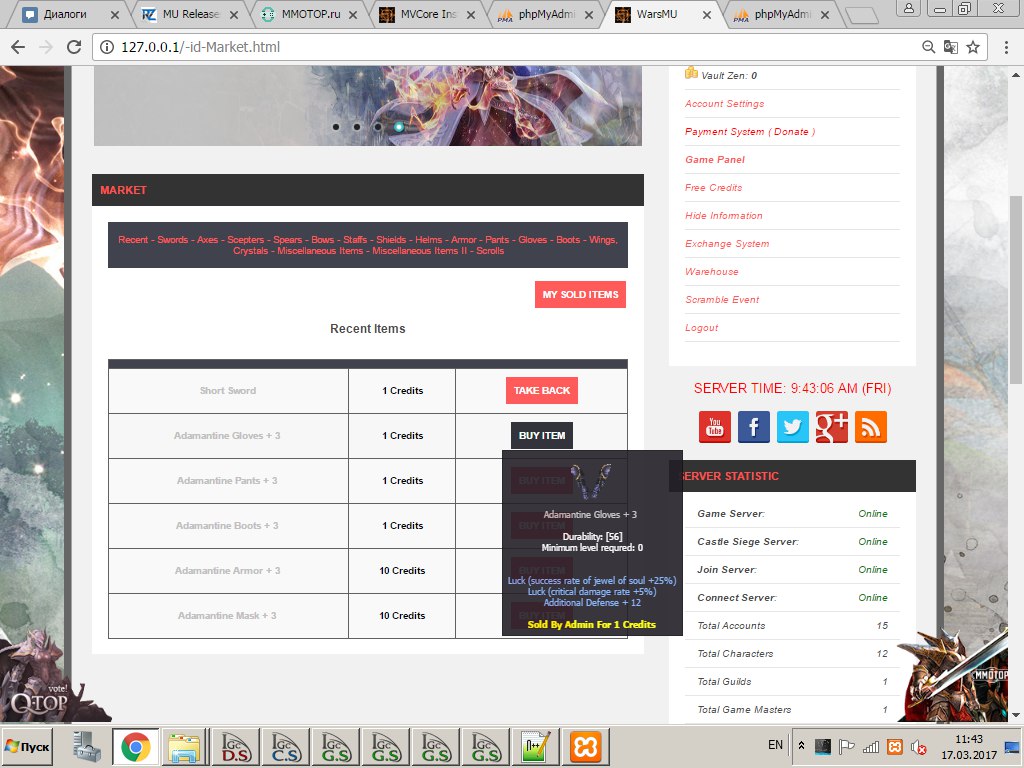Bookmark page with star icon
Screen dimensions: 1024x768
pyautogui.click(x=973, y=47)
